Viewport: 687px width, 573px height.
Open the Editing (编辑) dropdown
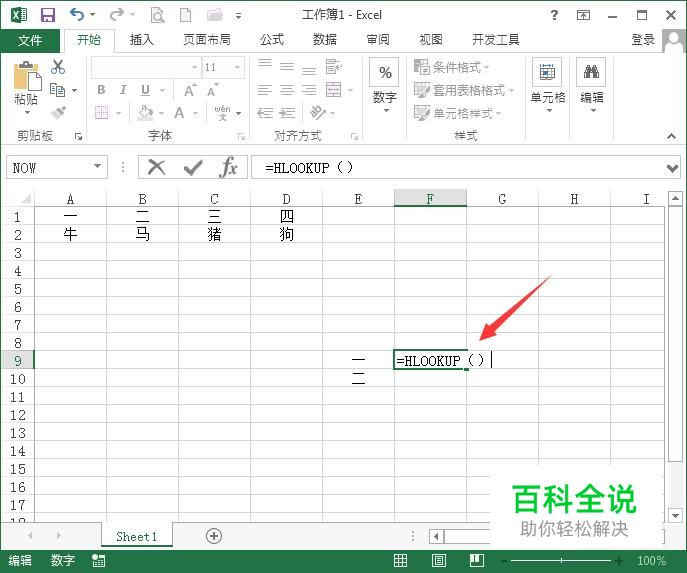point(591,86)
